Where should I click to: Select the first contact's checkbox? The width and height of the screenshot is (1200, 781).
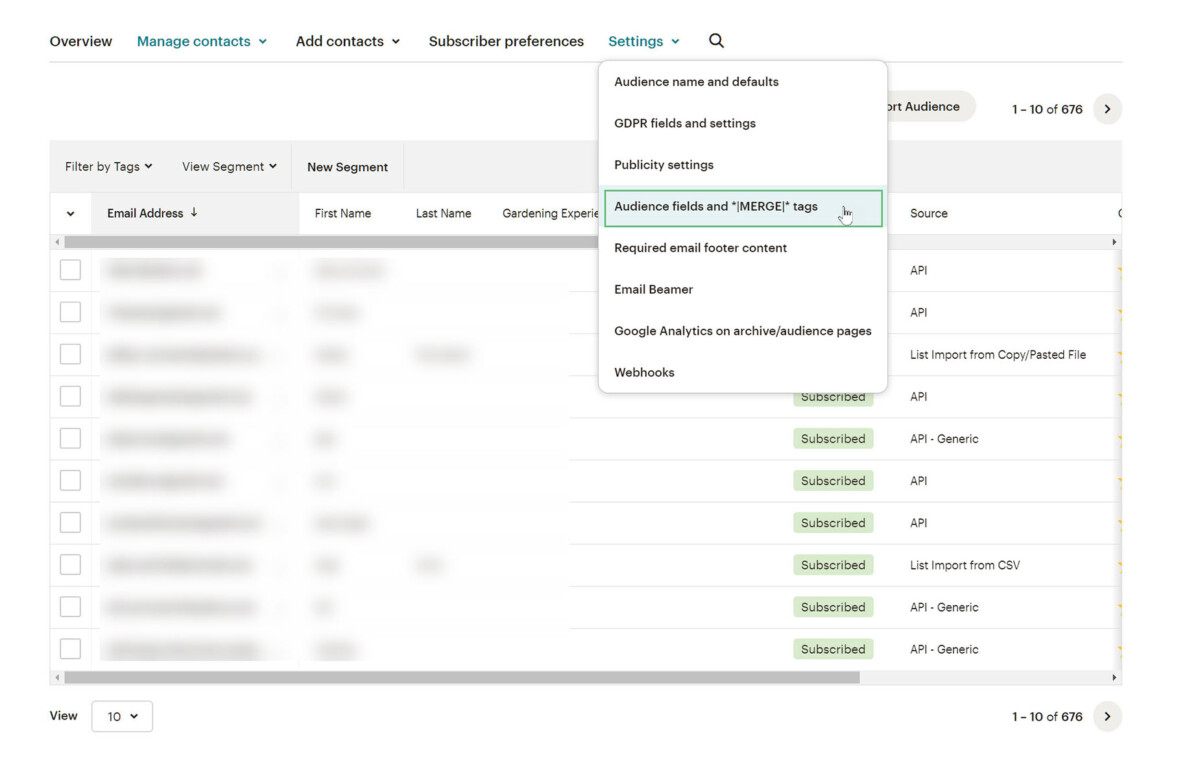coord(71,269)
